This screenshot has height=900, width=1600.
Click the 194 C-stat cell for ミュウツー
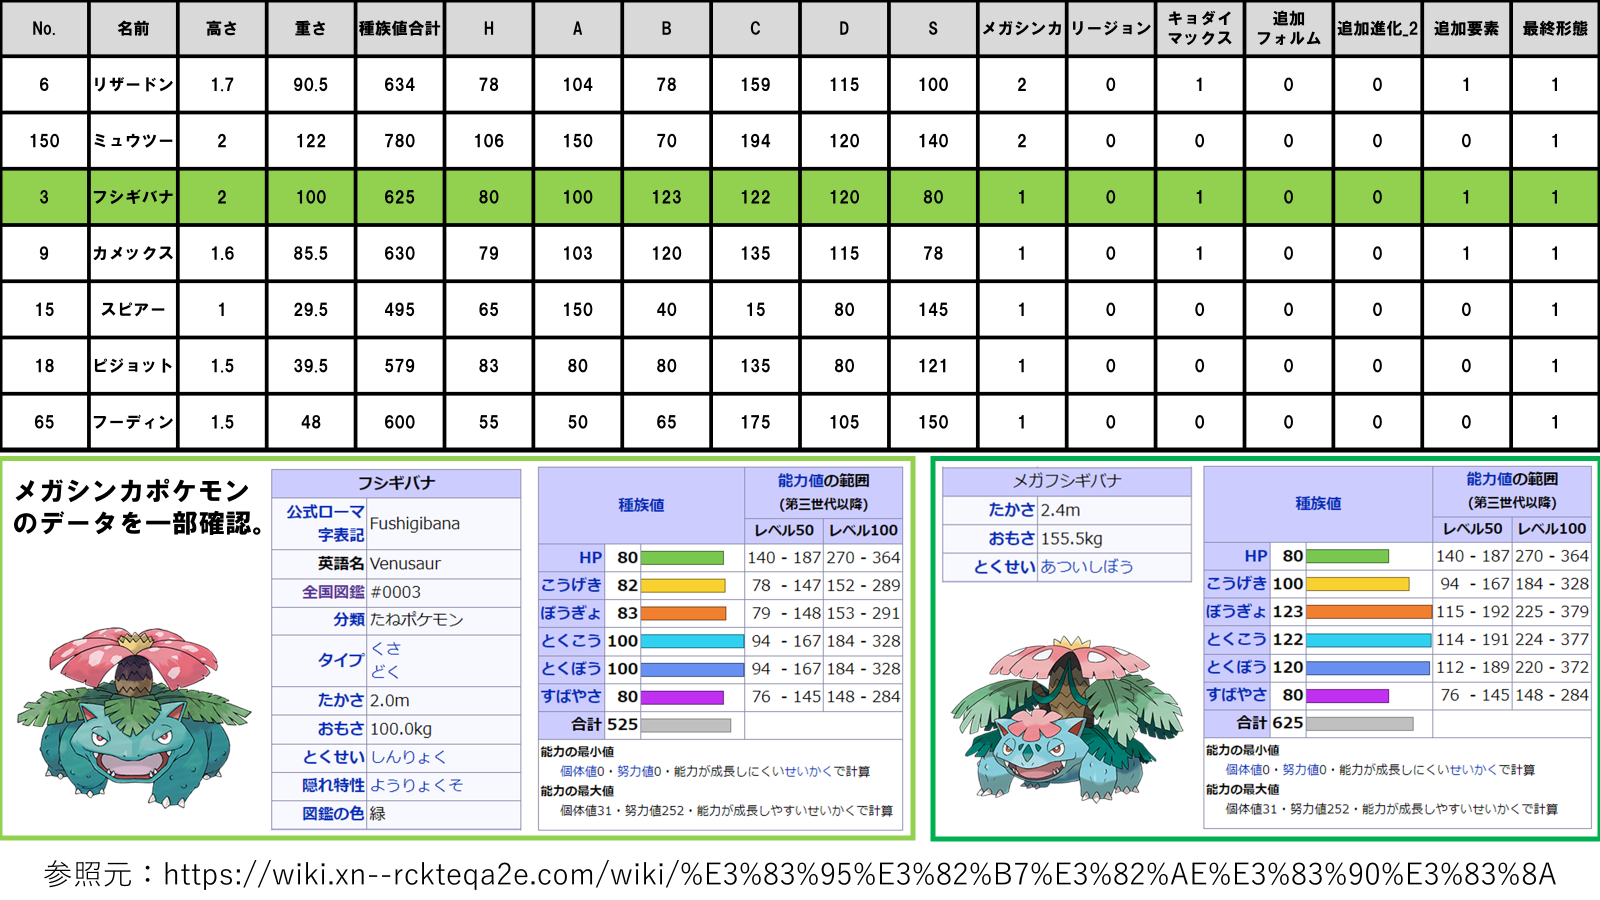(x=755, y=141)
